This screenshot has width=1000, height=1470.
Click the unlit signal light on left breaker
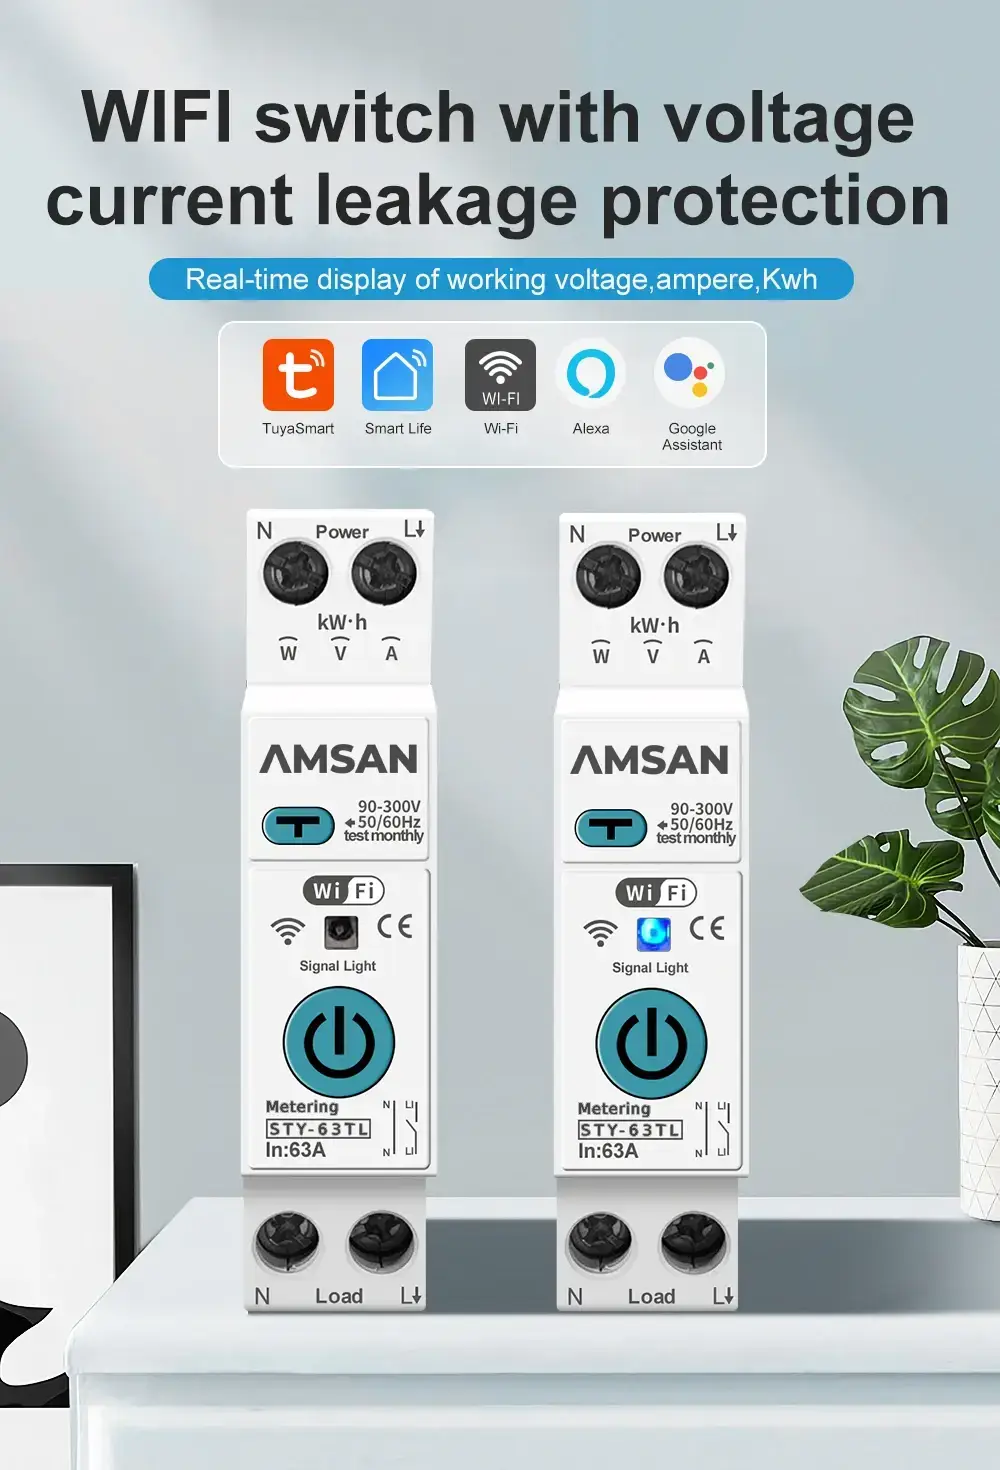click(341, 932)
